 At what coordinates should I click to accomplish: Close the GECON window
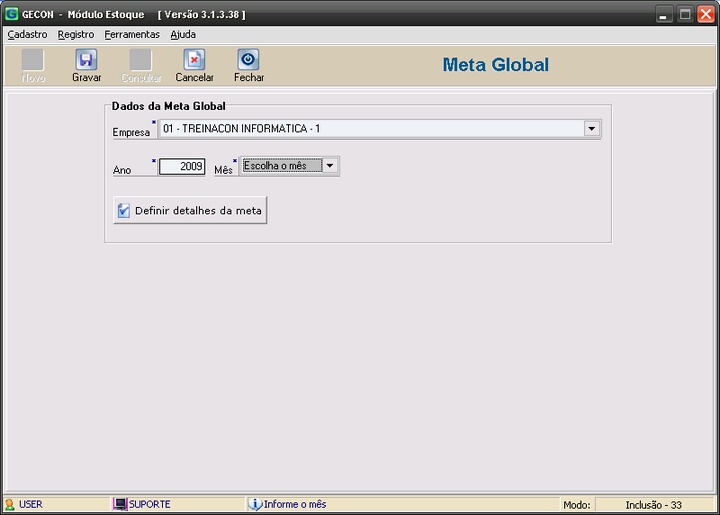tap(706, 14)
